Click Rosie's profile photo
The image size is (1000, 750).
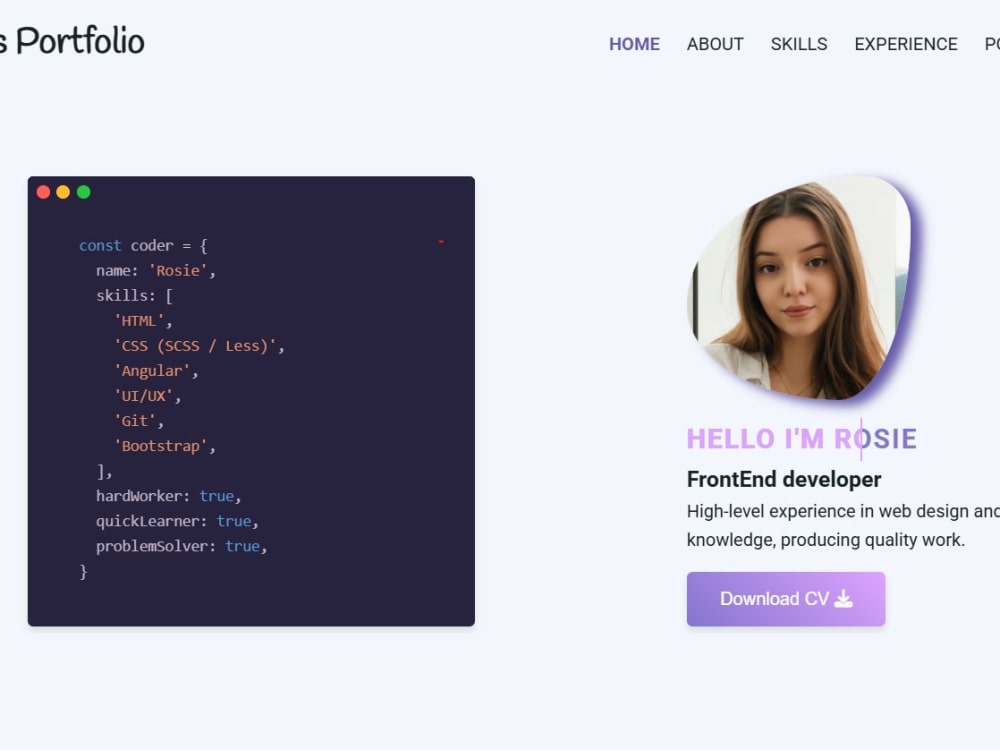[x=801, y=288]
